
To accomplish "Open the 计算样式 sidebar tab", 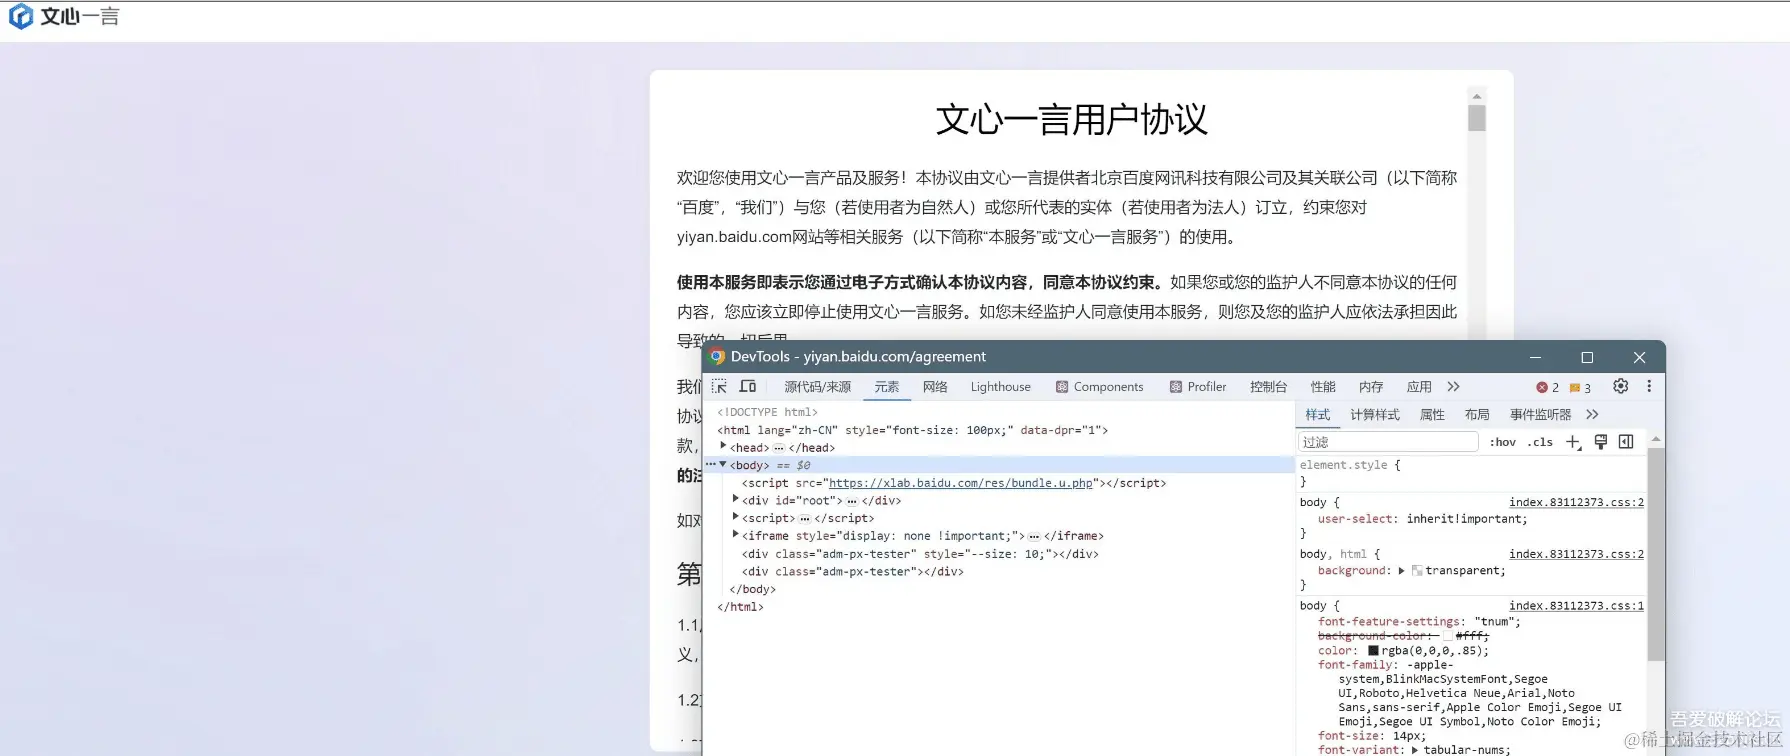I will point(1375,415).
